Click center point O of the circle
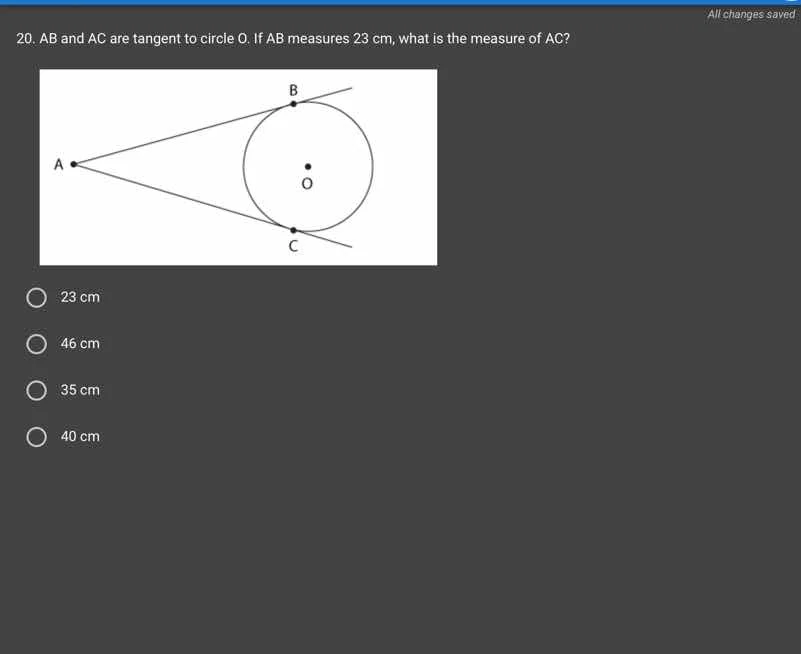Screen dimensions: 801x654 click(307, 168)
